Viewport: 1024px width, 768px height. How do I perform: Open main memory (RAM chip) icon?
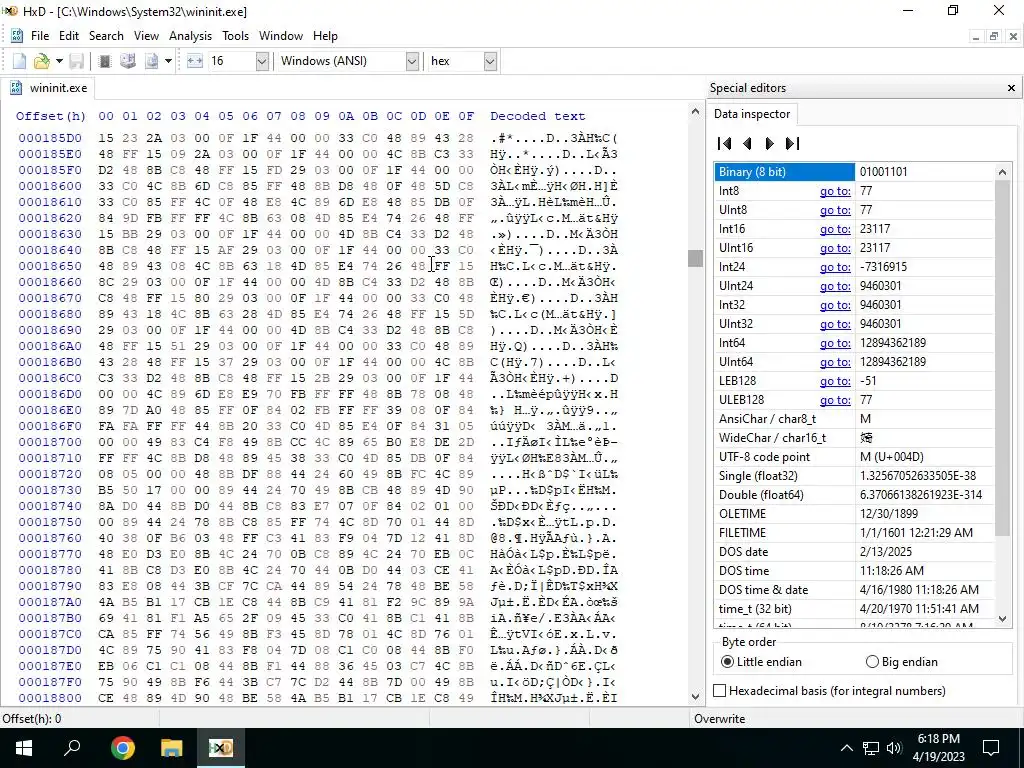104,61
